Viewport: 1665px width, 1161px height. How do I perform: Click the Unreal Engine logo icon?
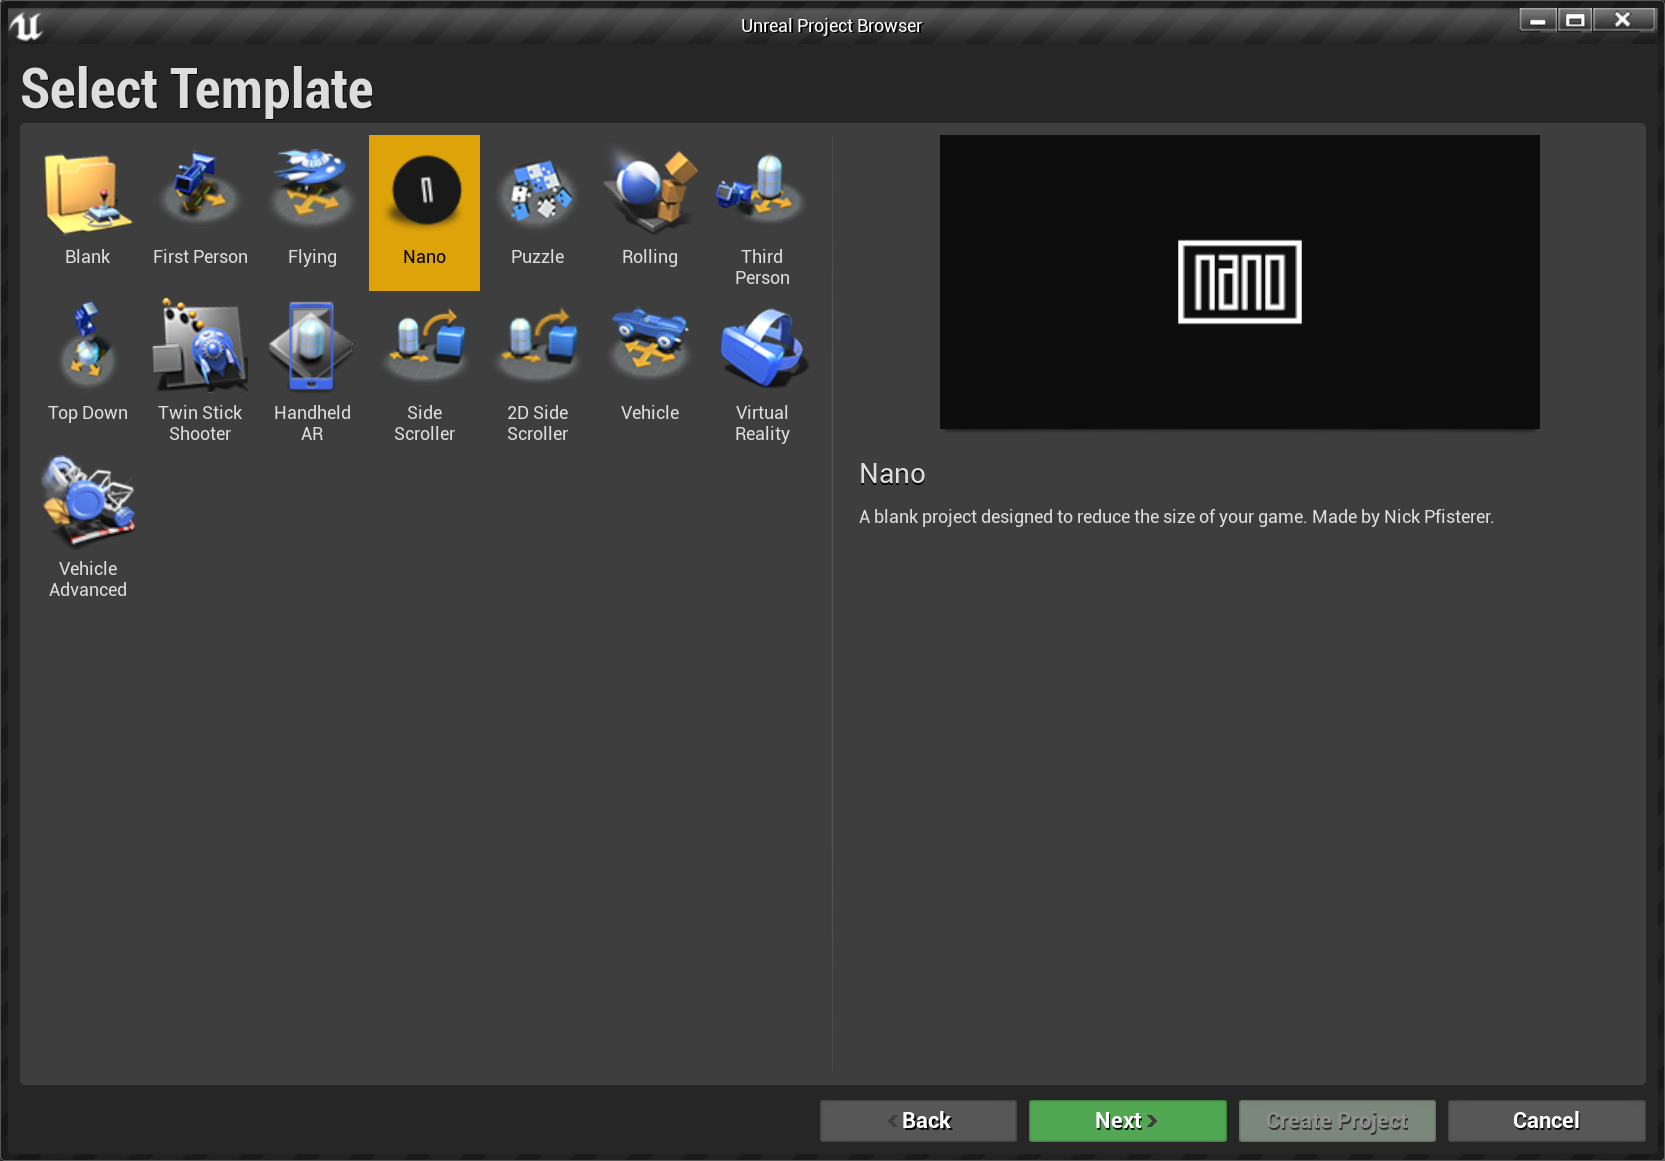(x=26, y=25)
